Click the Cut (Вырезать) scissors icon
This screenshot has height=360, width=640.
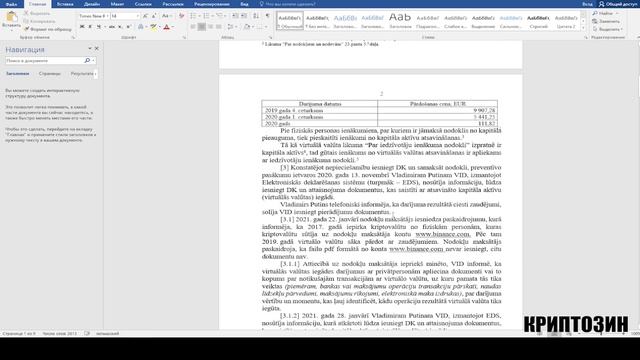26,13
